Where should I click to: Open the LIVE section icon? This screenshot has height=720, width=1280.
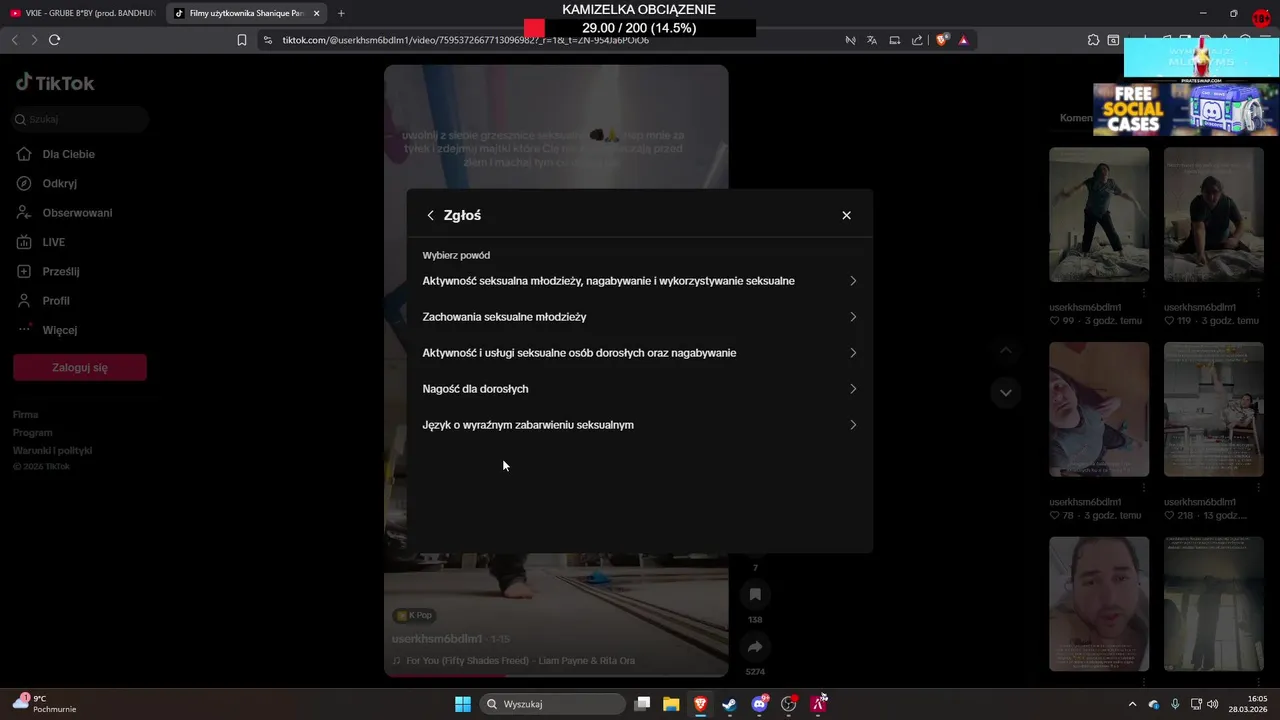(x=25, y=242)
